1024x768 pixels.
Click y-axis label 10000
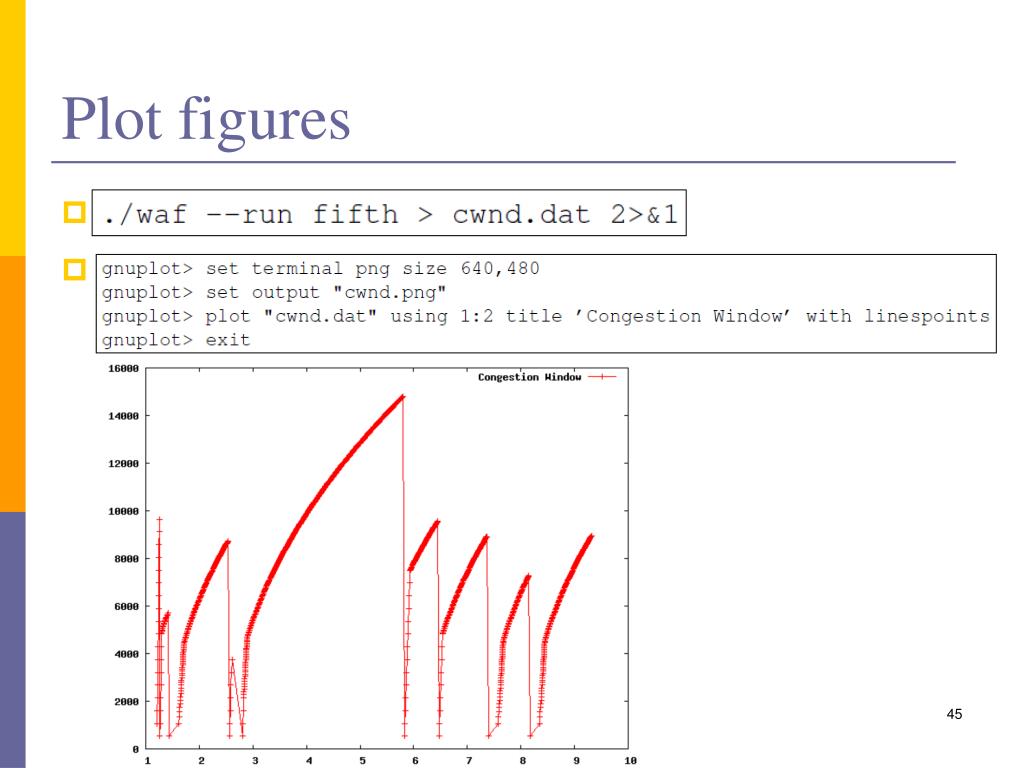tap(123, 511)
